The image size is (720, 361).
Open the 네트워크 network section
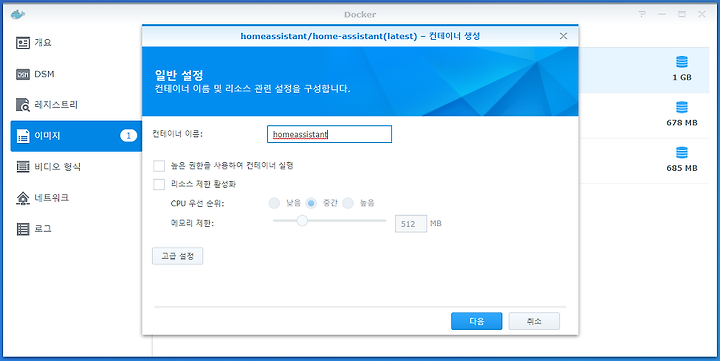76,198
